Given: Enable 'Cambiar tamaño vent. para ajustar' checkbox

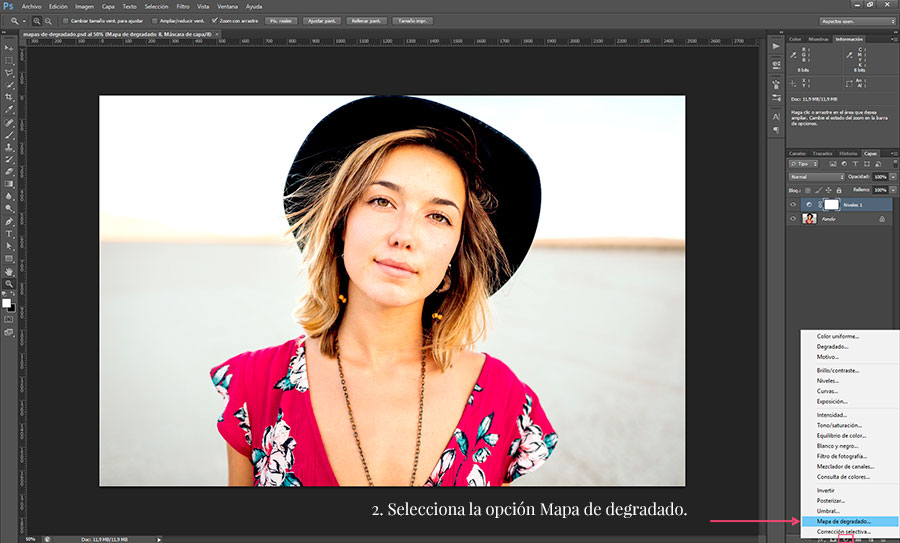Looking at the screenshot, I should (65, 20).
